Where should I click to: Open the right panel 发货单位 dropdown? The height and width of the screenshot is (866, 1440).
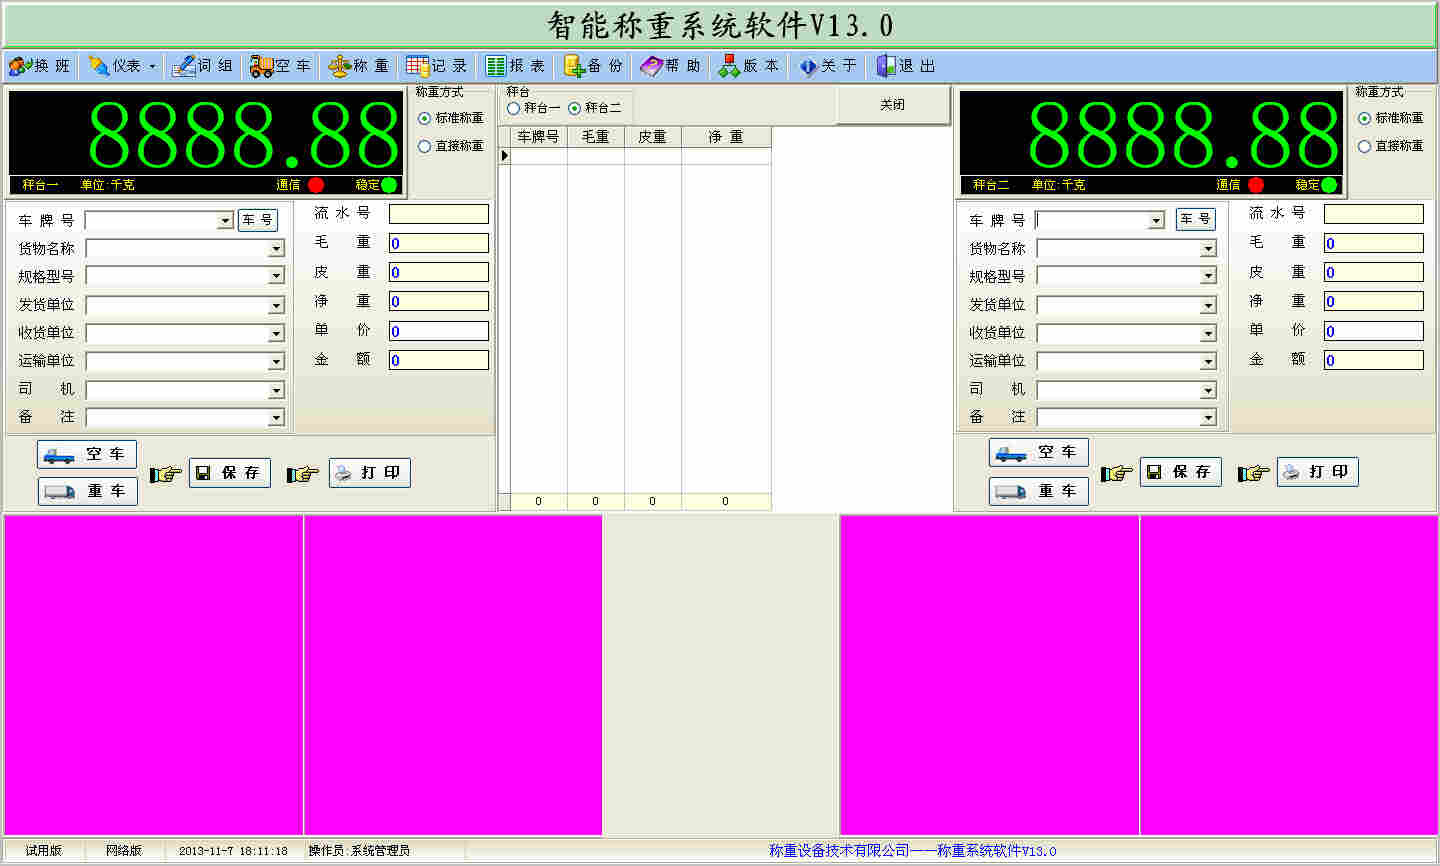(x=1208, y=305)
